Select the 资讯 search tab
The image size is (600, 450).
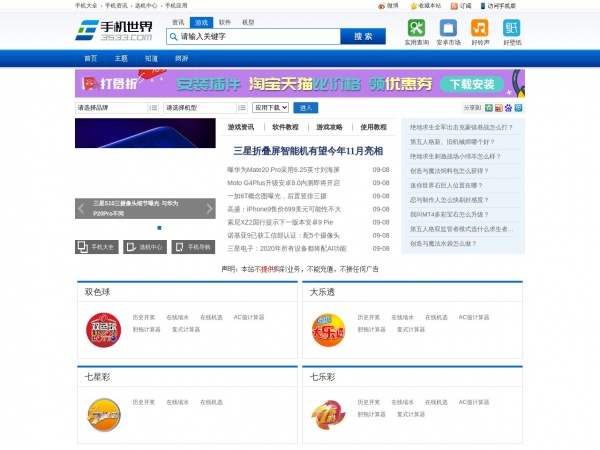tap(178, 23)
